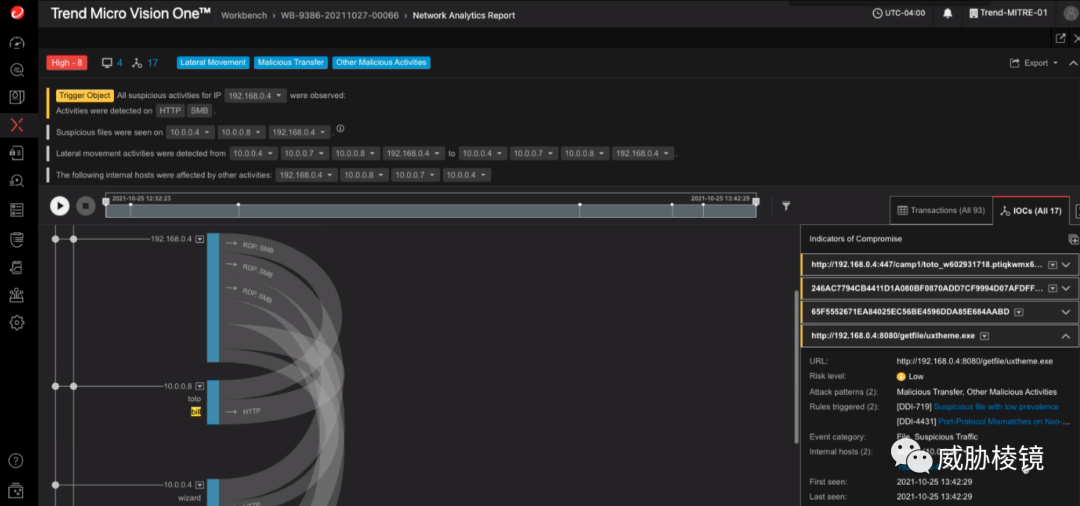Open action menu for 65F5552671EA hash
This screenshot has height=506, width=1080.
[x=1018, y=312]
